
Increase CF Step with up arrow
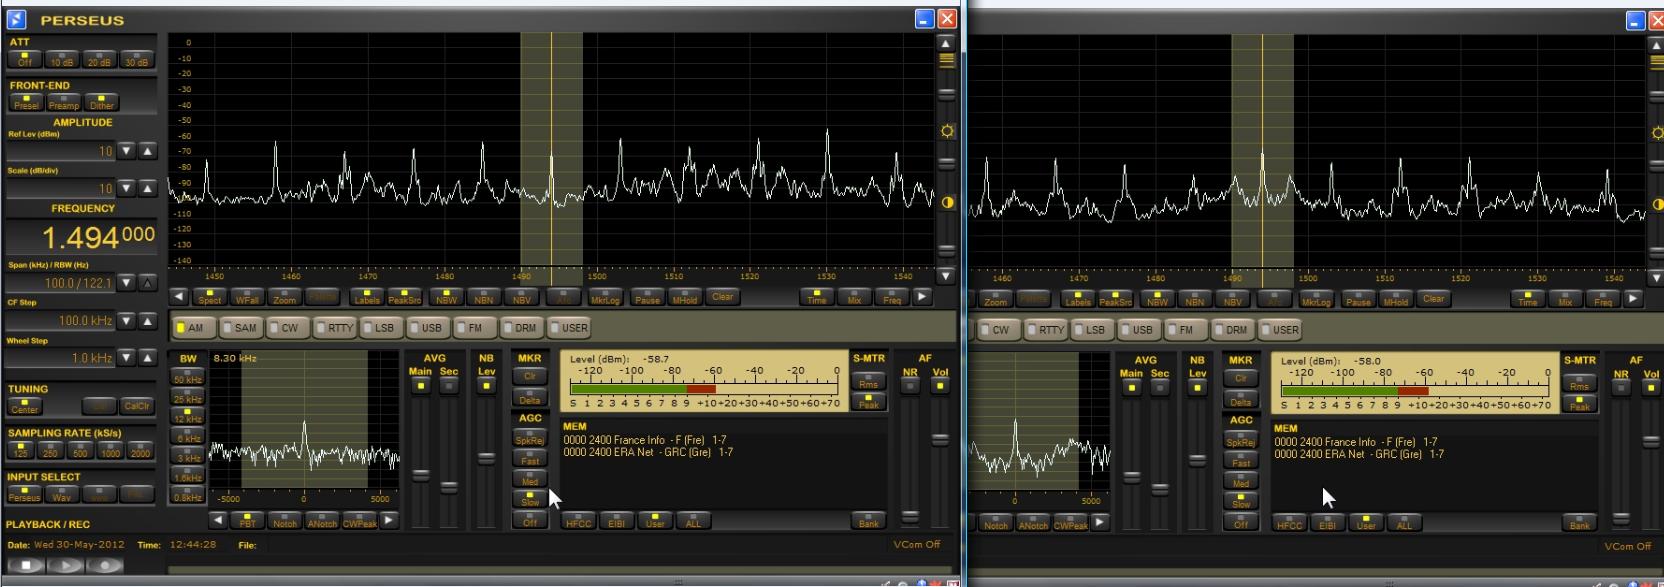[147, 321]
